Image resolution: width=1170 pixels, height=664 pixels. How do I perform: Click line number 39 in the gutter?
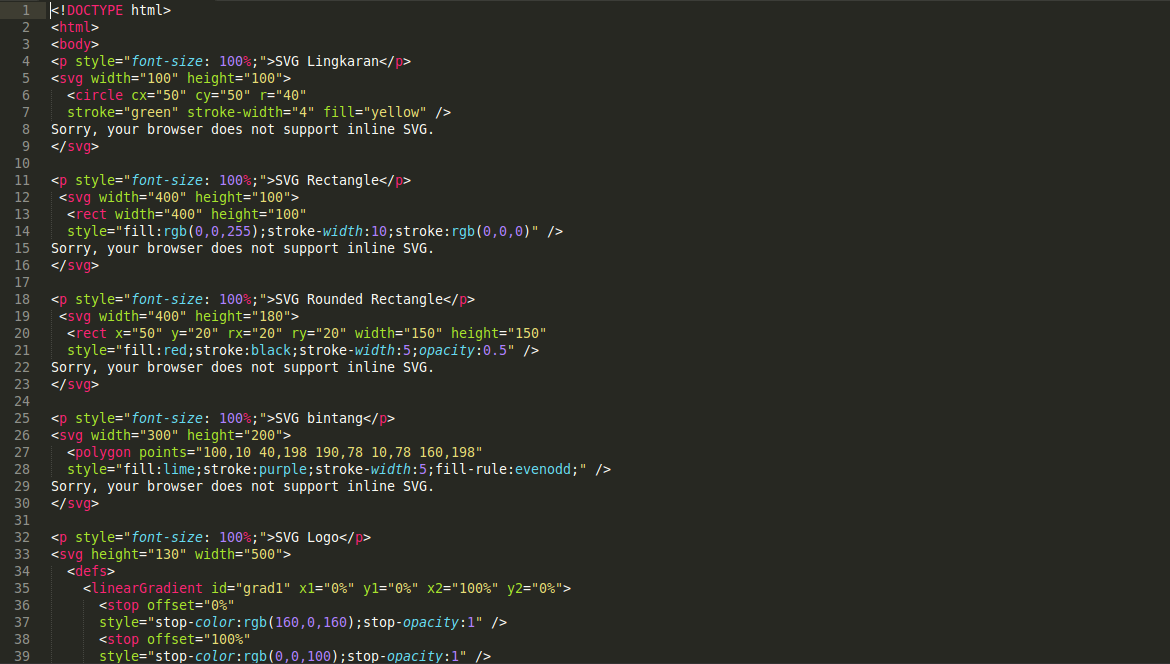(x=22, y=656)
